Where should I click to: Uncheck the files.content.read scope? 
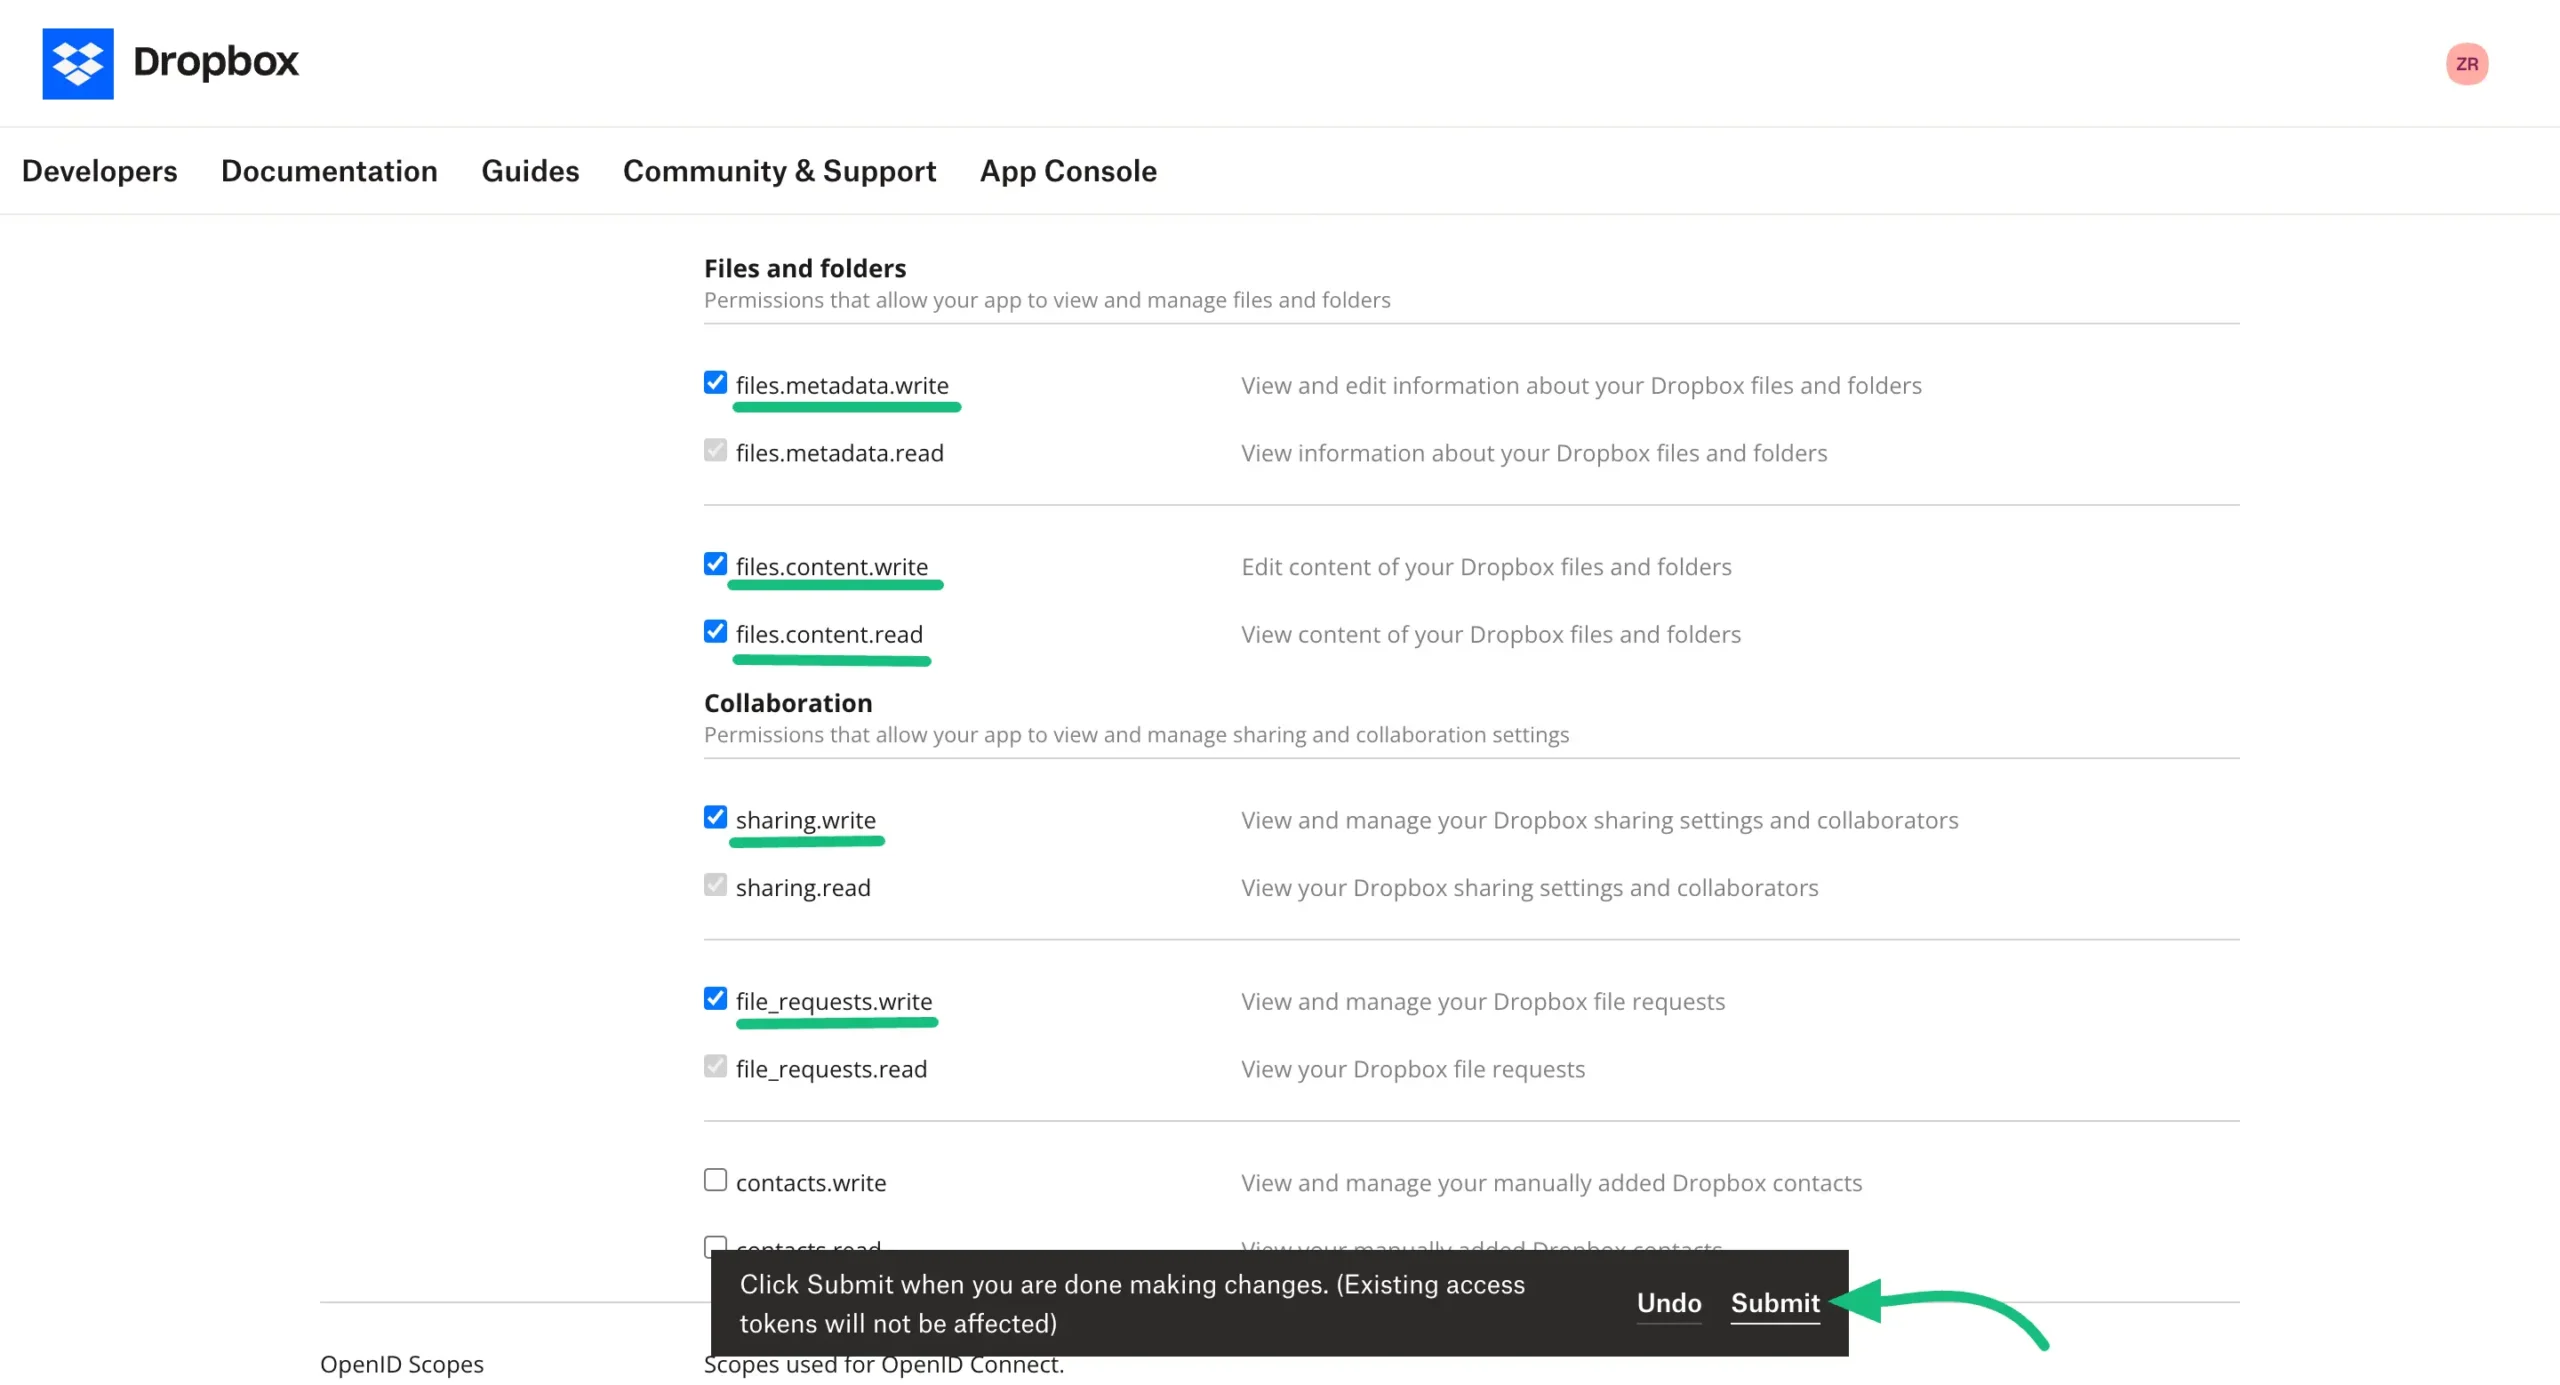[714, 631]
